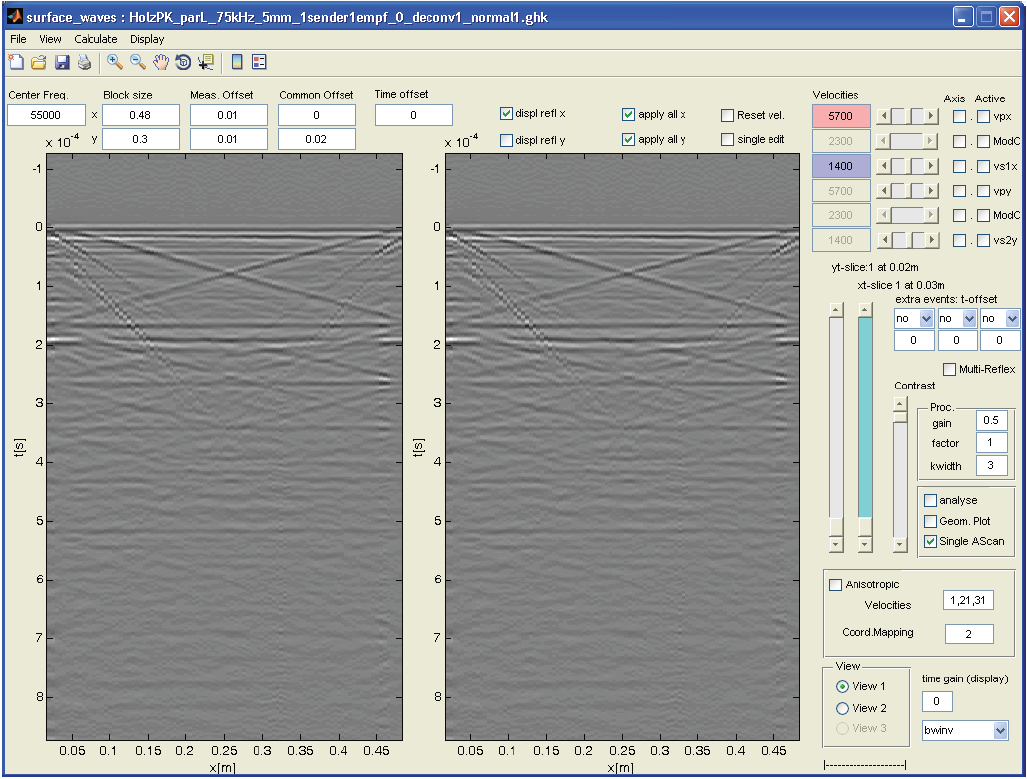
Task: Open file with the folder toolbar icon
Action: tap(39, 62)
